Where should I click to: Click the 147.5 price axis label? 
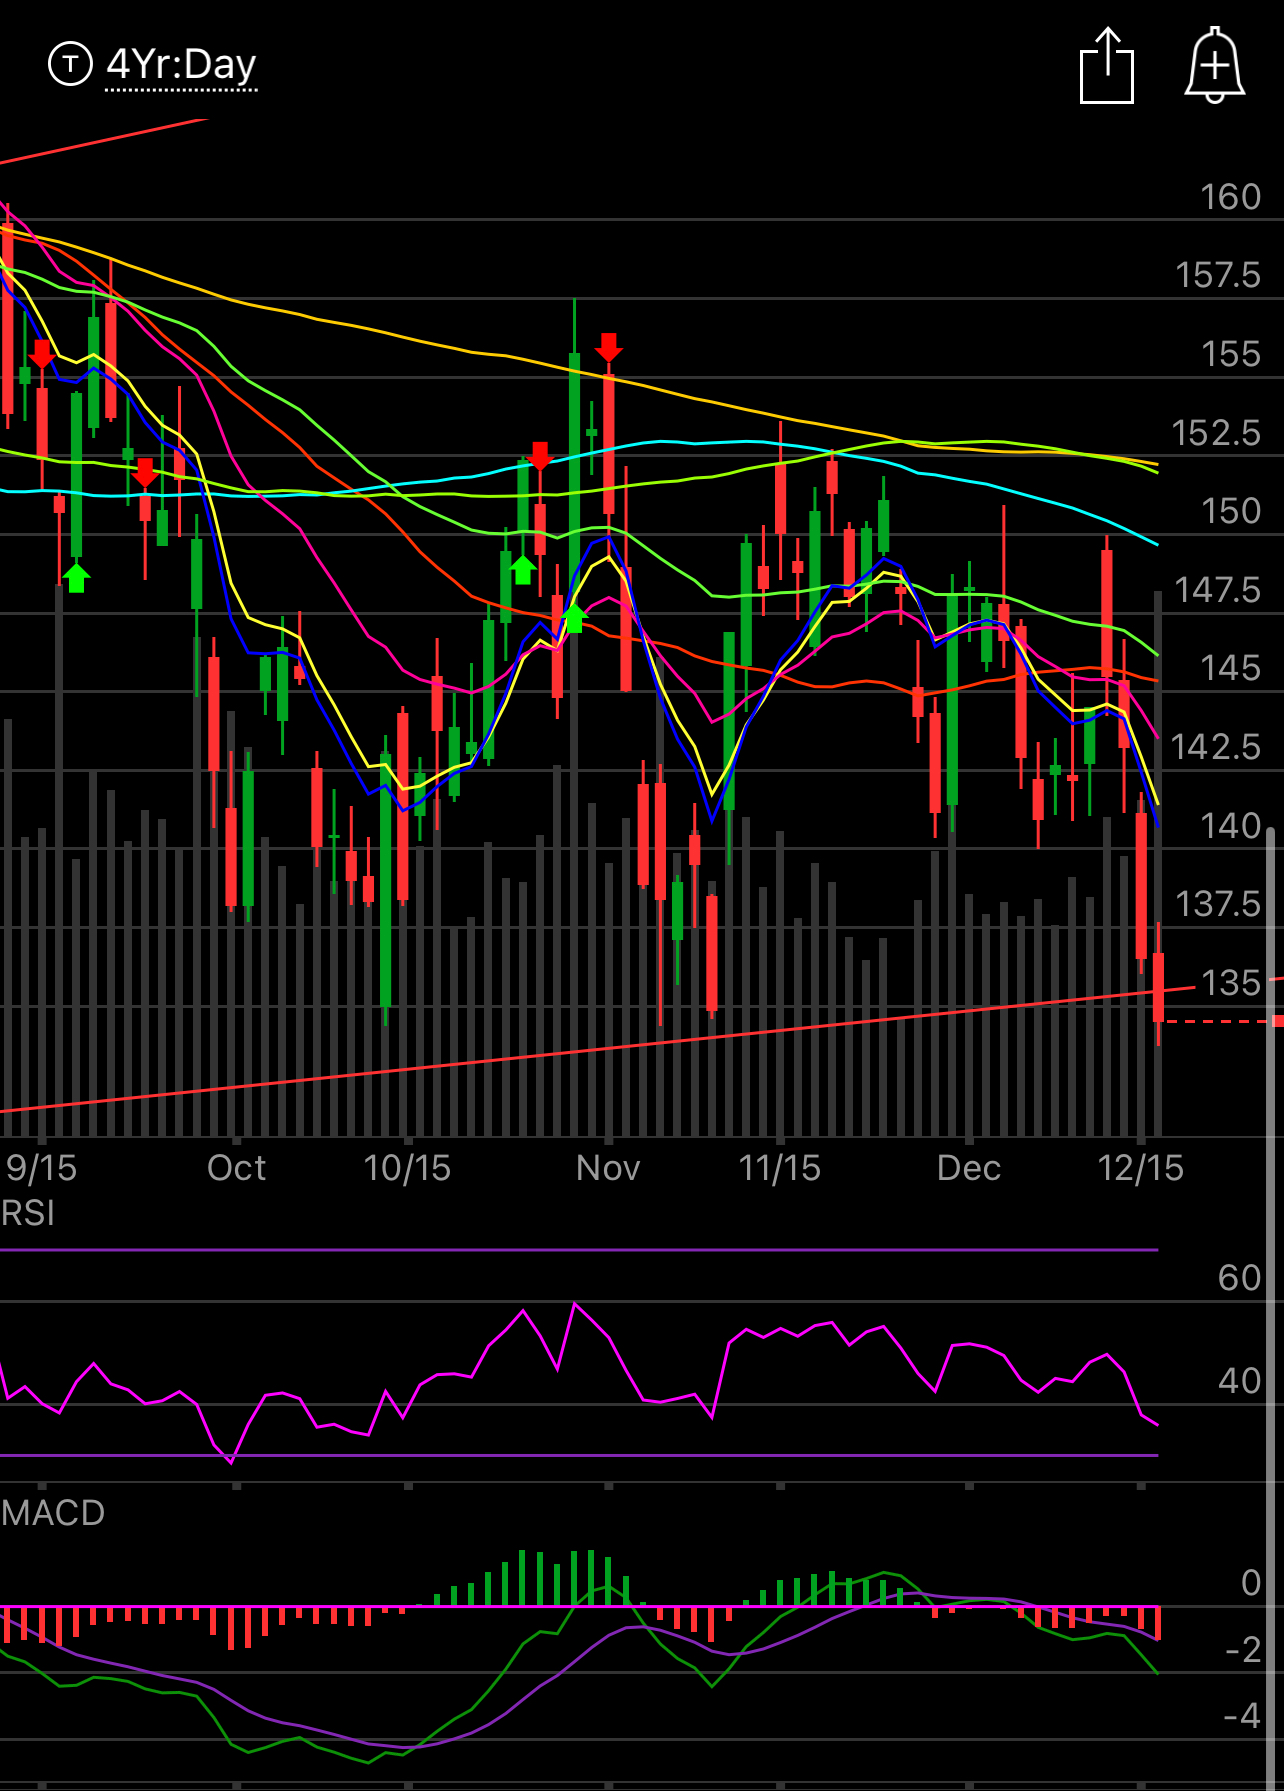tap(1217, 590)
